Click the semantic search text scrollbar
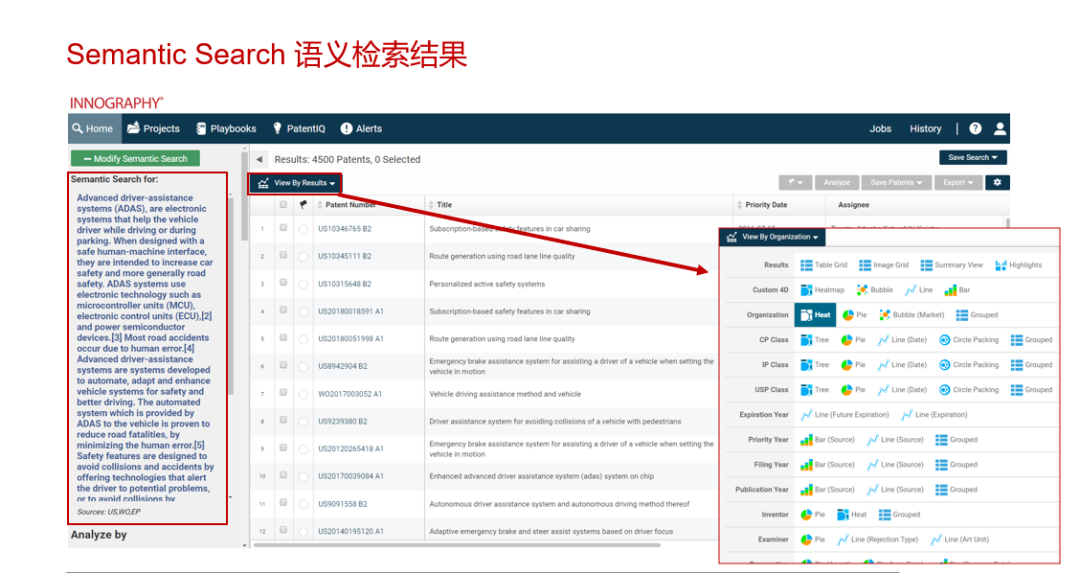The image size is (1080, 574). (x=231, y=296)
